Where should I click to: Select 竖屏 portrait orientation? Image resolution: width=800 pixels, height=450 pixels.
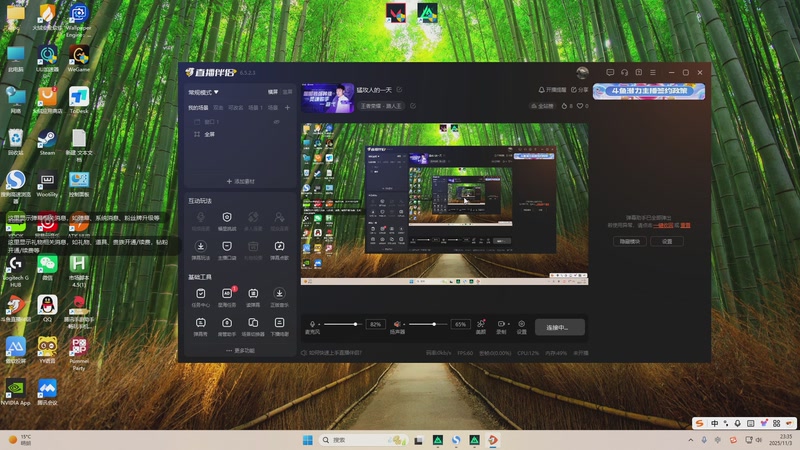(287, 92)
